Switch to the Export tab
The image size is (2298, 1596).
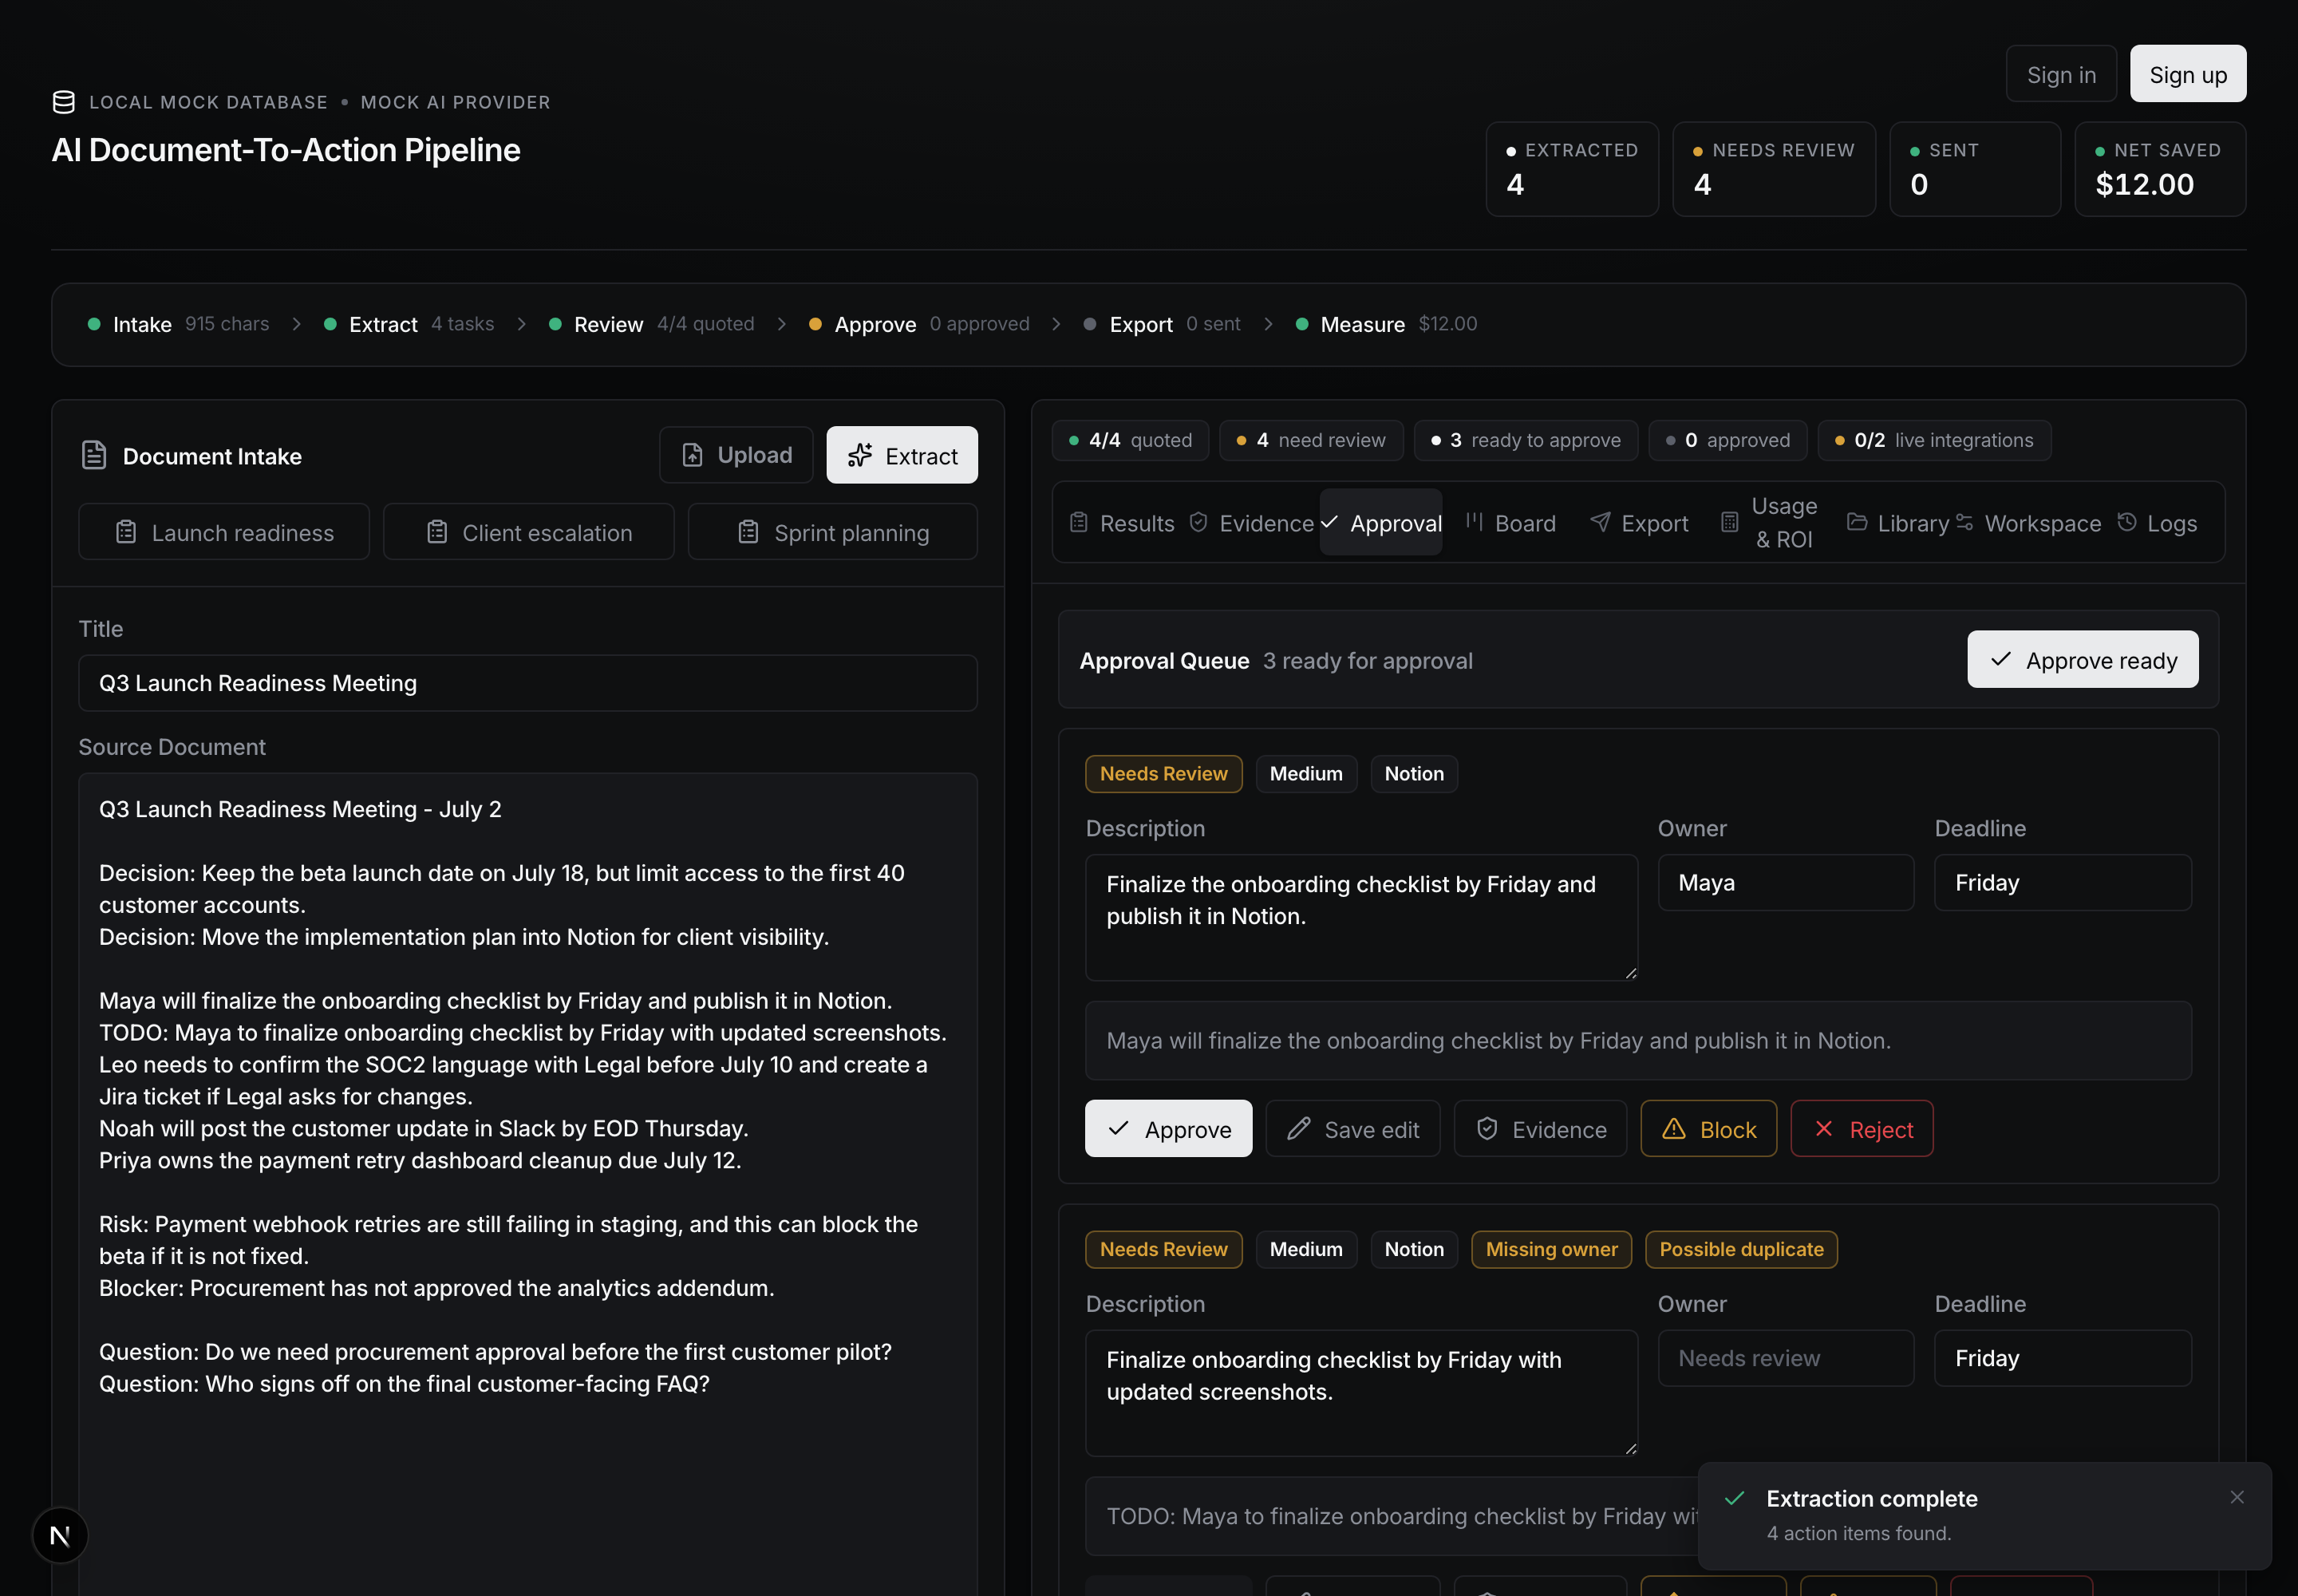(x=1640, y=523)
